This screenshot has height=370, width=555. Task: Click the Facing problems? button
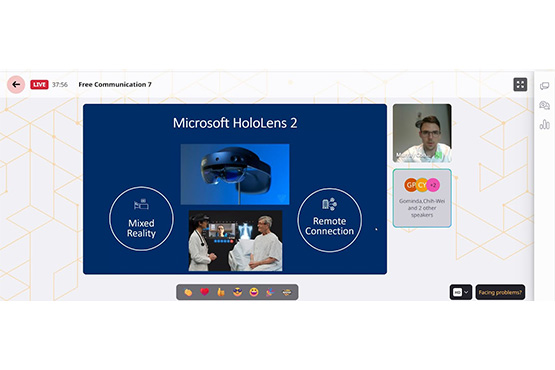[500, 292]
